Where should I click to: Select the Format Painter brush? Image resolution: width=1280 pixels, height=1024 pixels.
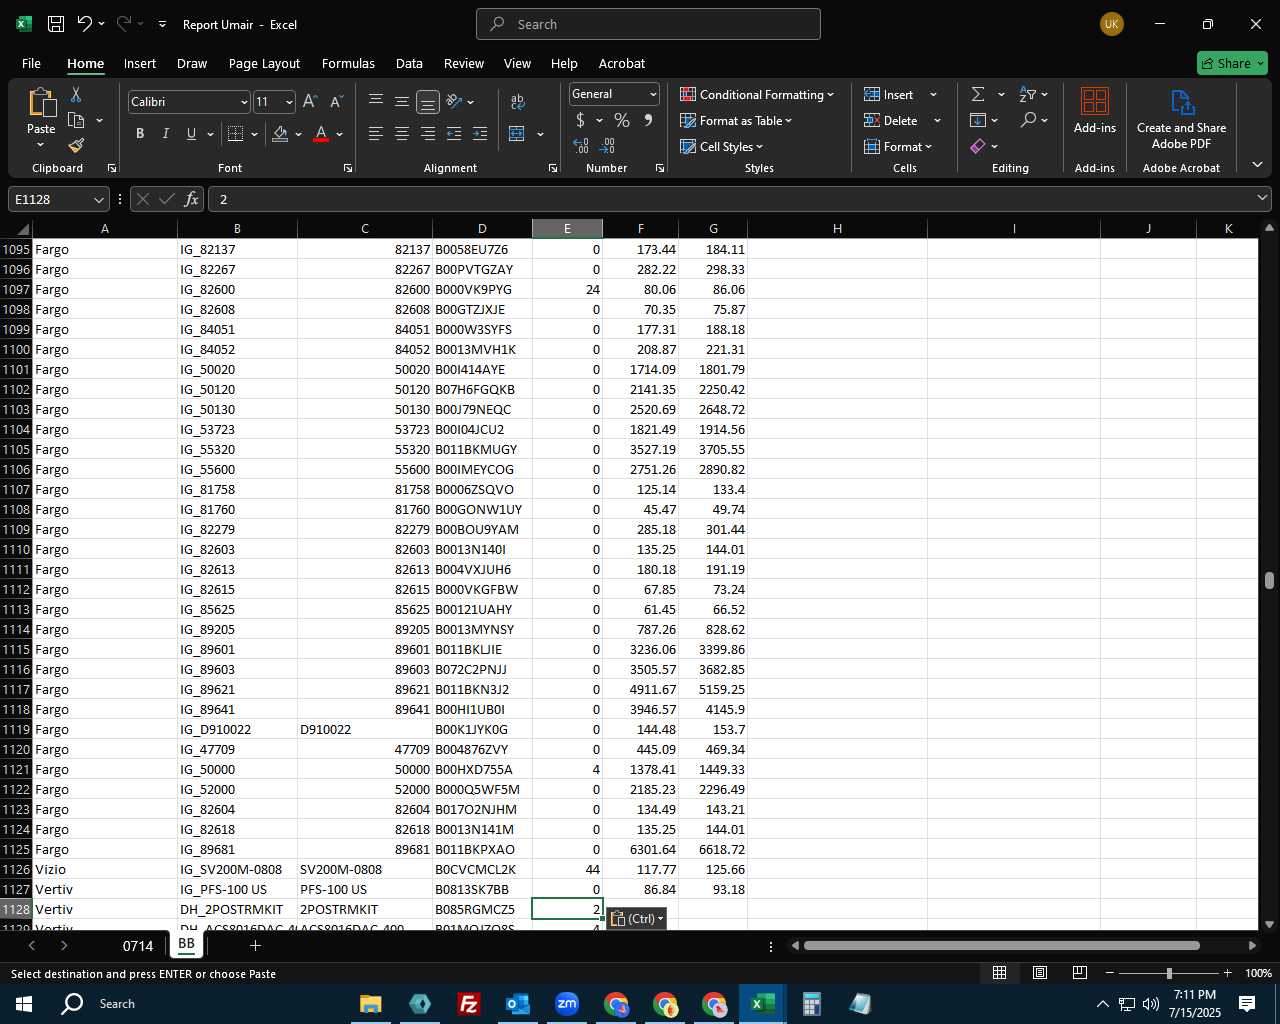point(76,146)
